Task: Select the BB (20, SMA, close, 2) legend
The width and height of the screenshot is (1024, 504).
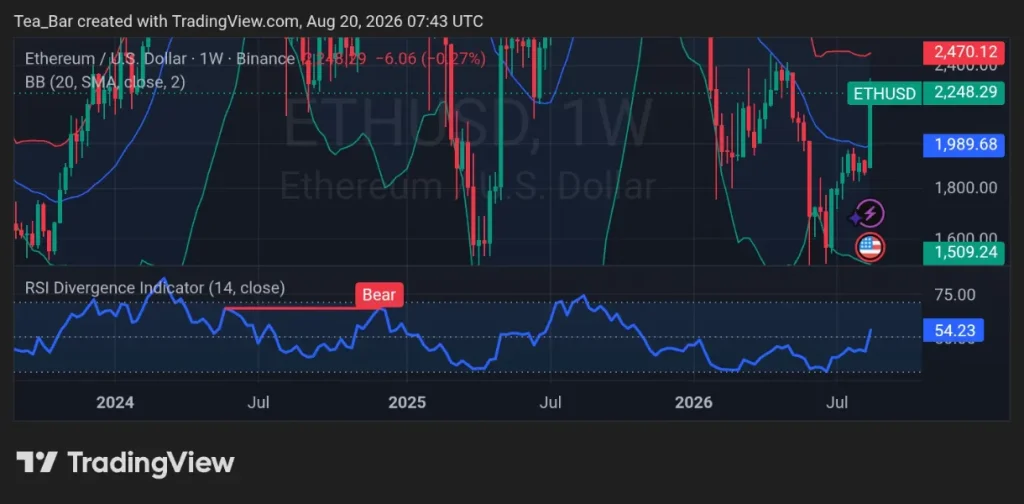Action: pyautogui.click(x=104, y=82)
